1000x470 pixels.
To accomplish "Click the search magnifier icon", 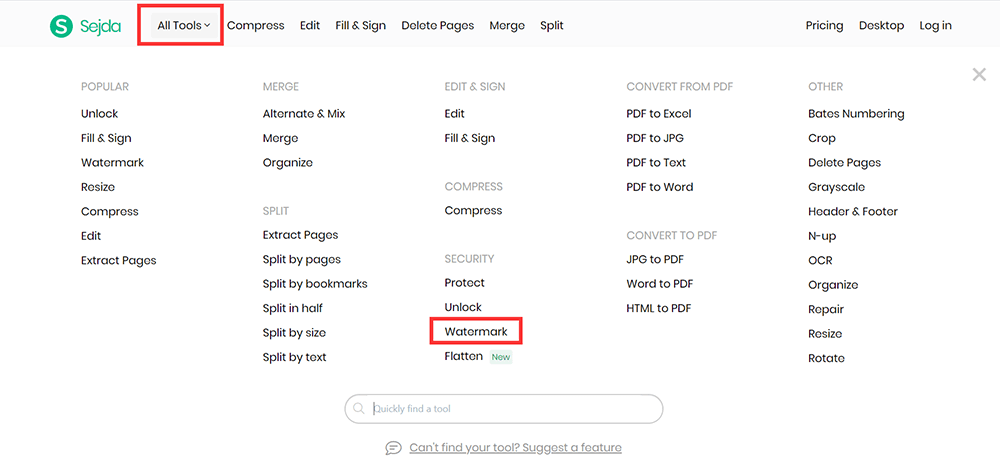I will 358,409.
